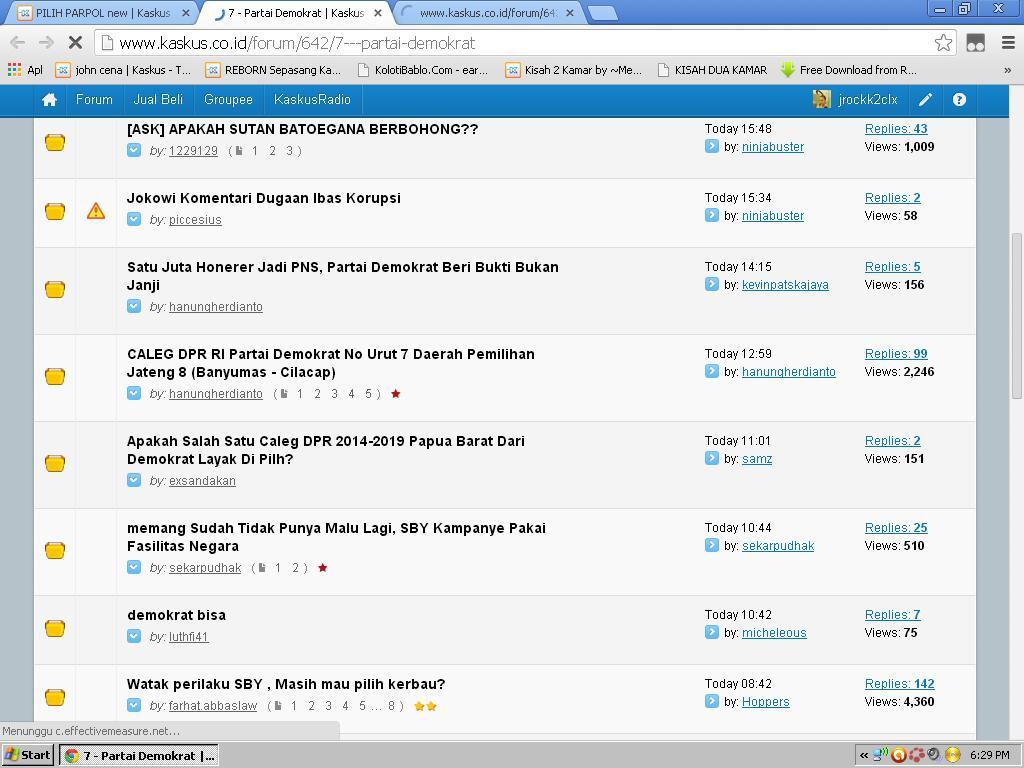Select KaskusRadio in the navigation bar

312,100
